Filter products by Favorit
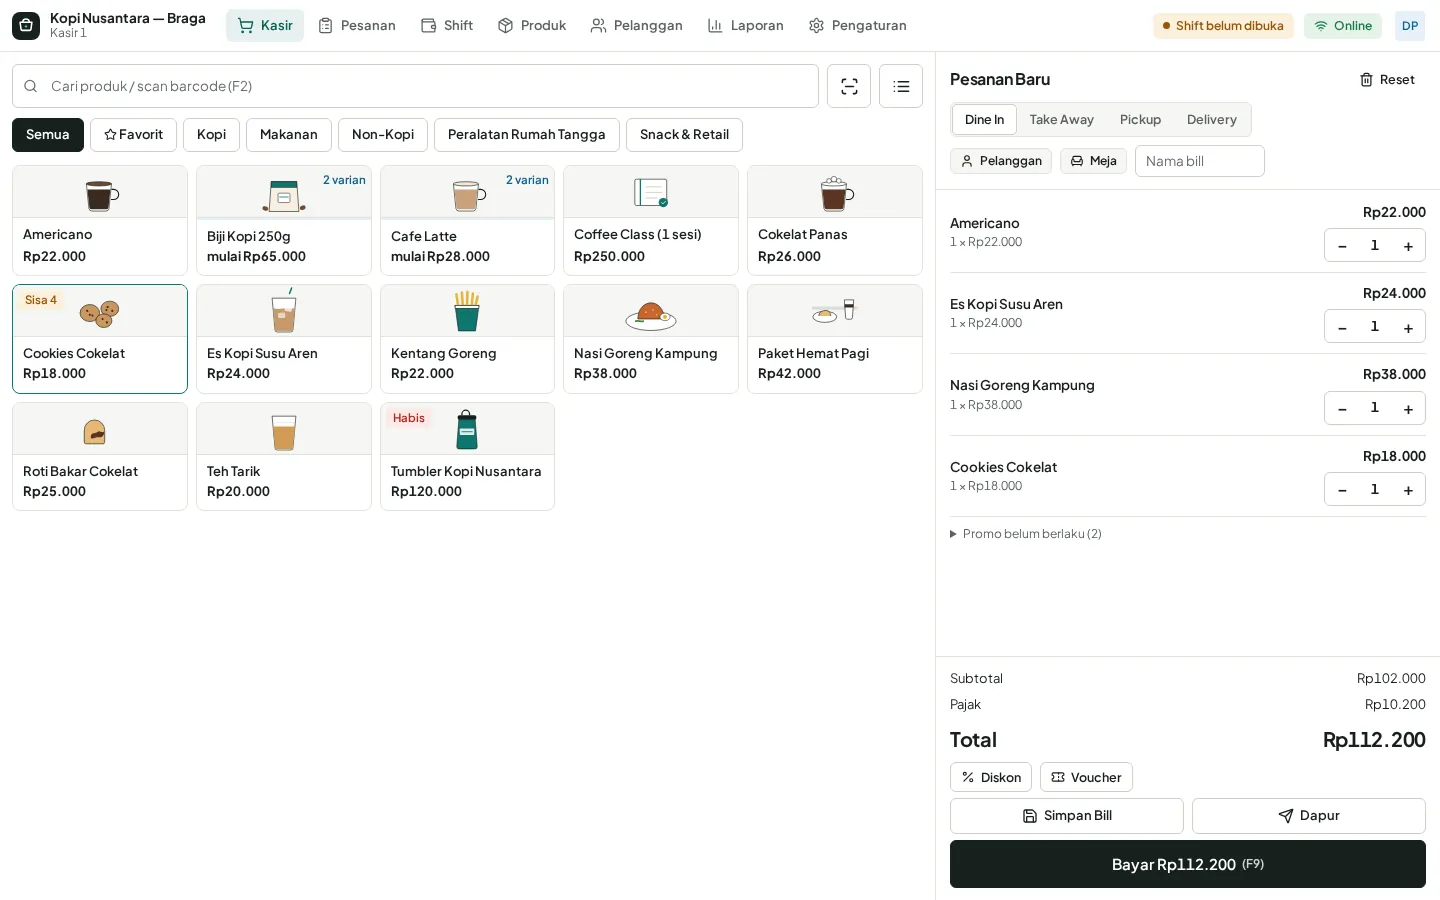The height and width of the screenshot is (900, 1440). [133, 135]
